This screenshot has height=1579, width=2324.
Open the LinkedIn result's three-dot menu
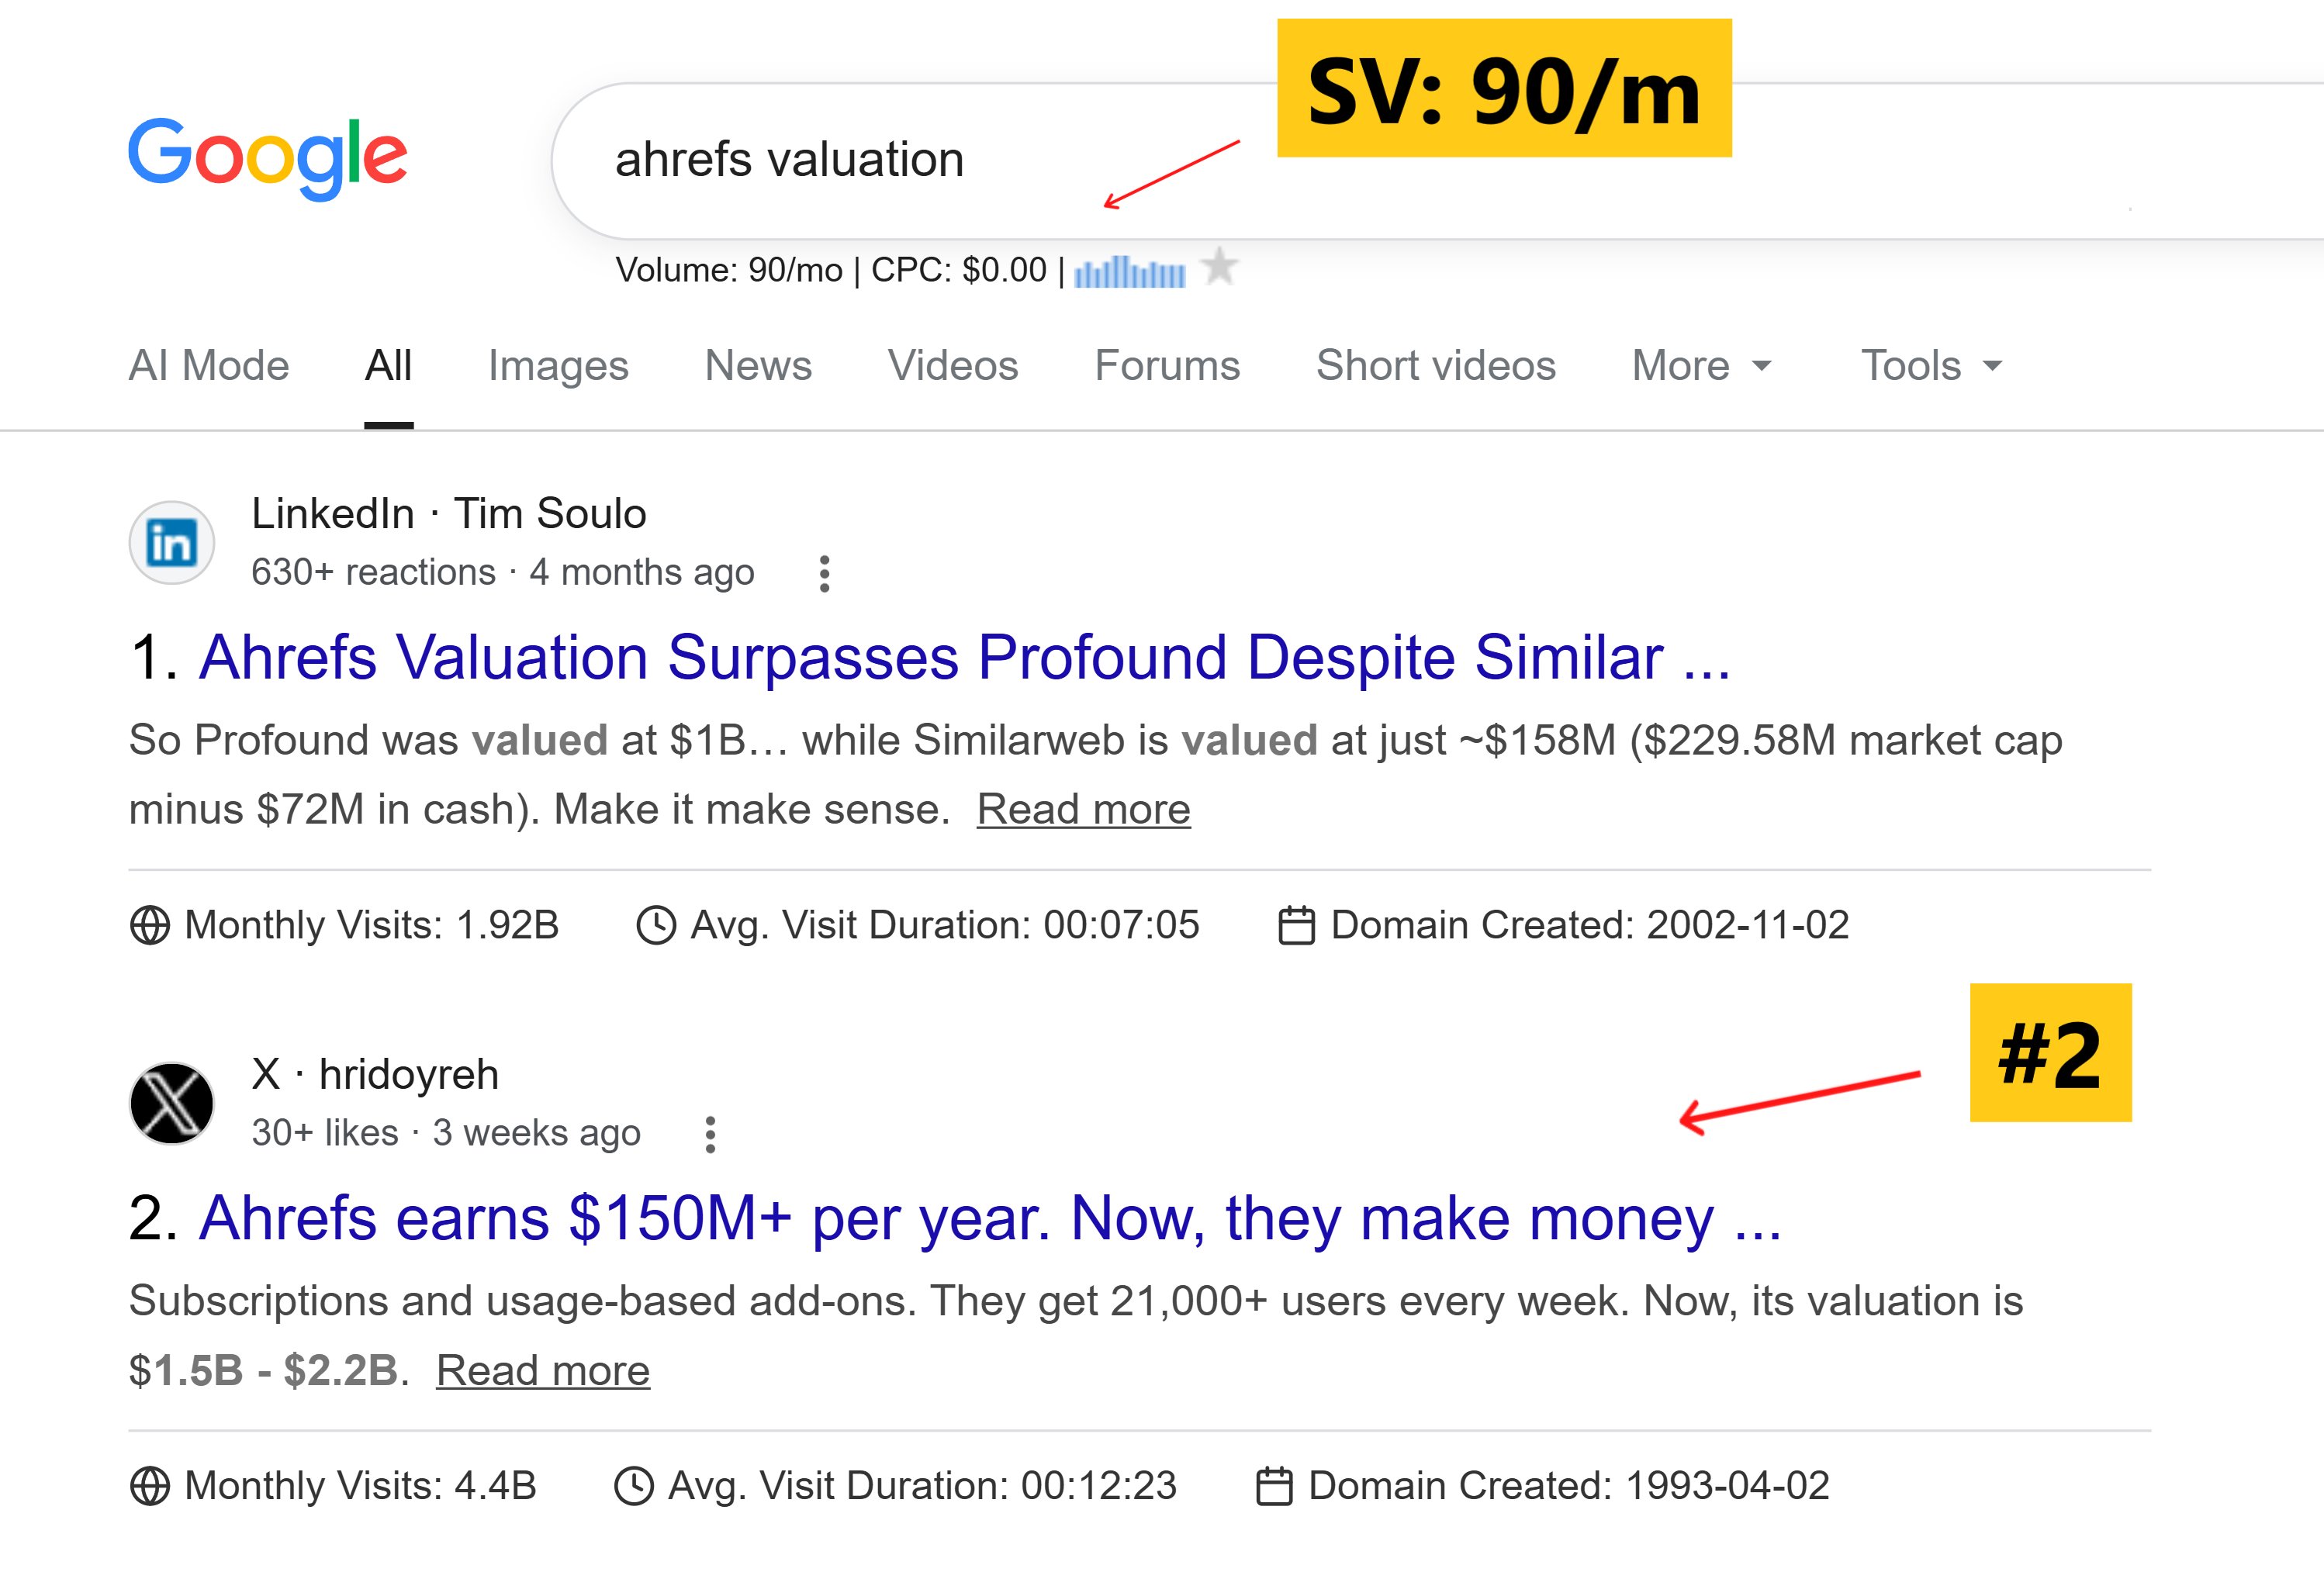824,574
